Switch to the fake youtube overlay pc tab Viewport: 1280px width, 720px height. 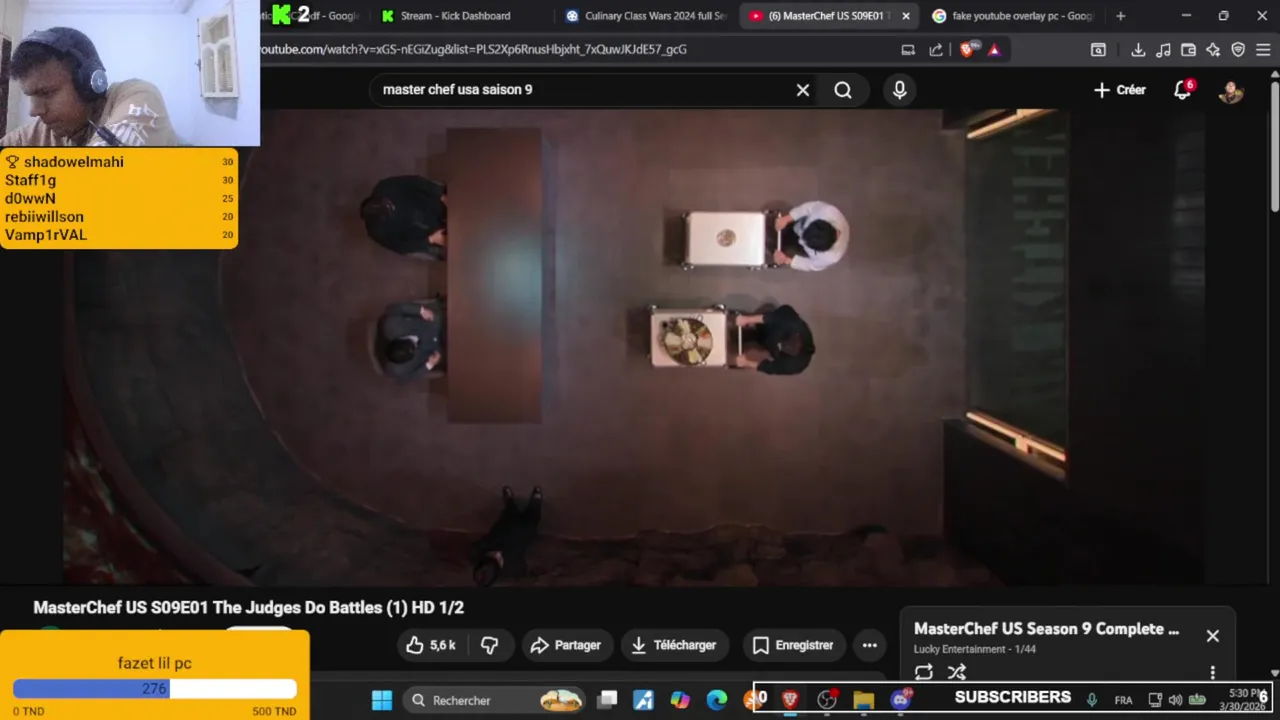click(1013, 16)
